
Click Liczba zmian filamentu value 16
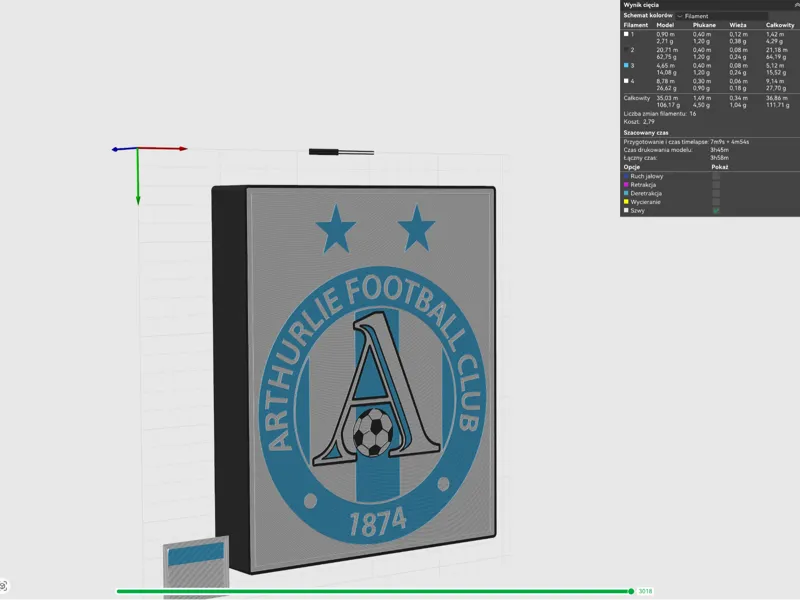click(693, 114)
